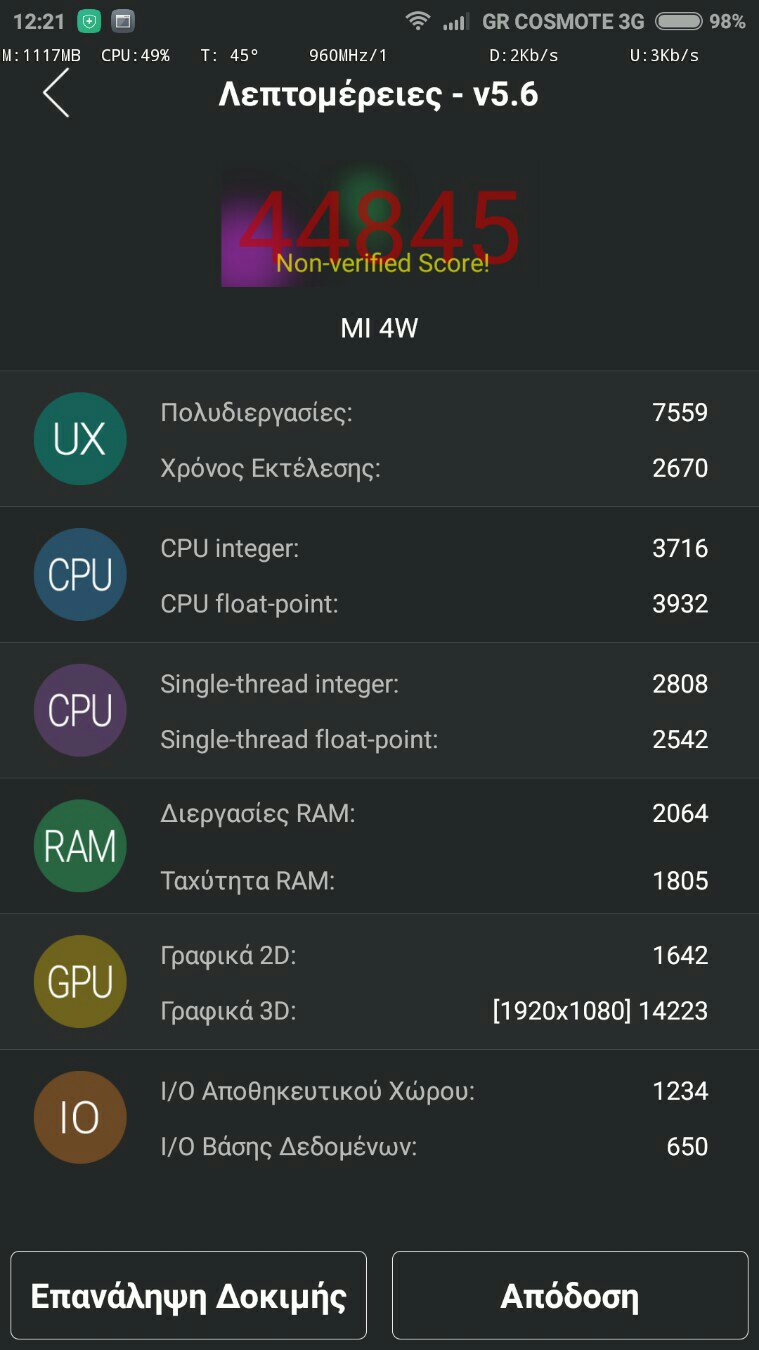Viewport: 759px width, 1350px height.
Task: Open the green shield notification icon
Action: [89, 21]
